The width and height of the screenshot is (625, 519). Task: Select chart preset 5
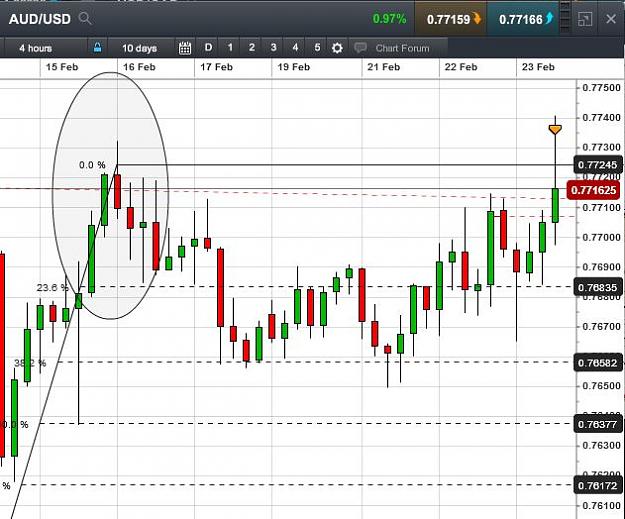(317, 48)
